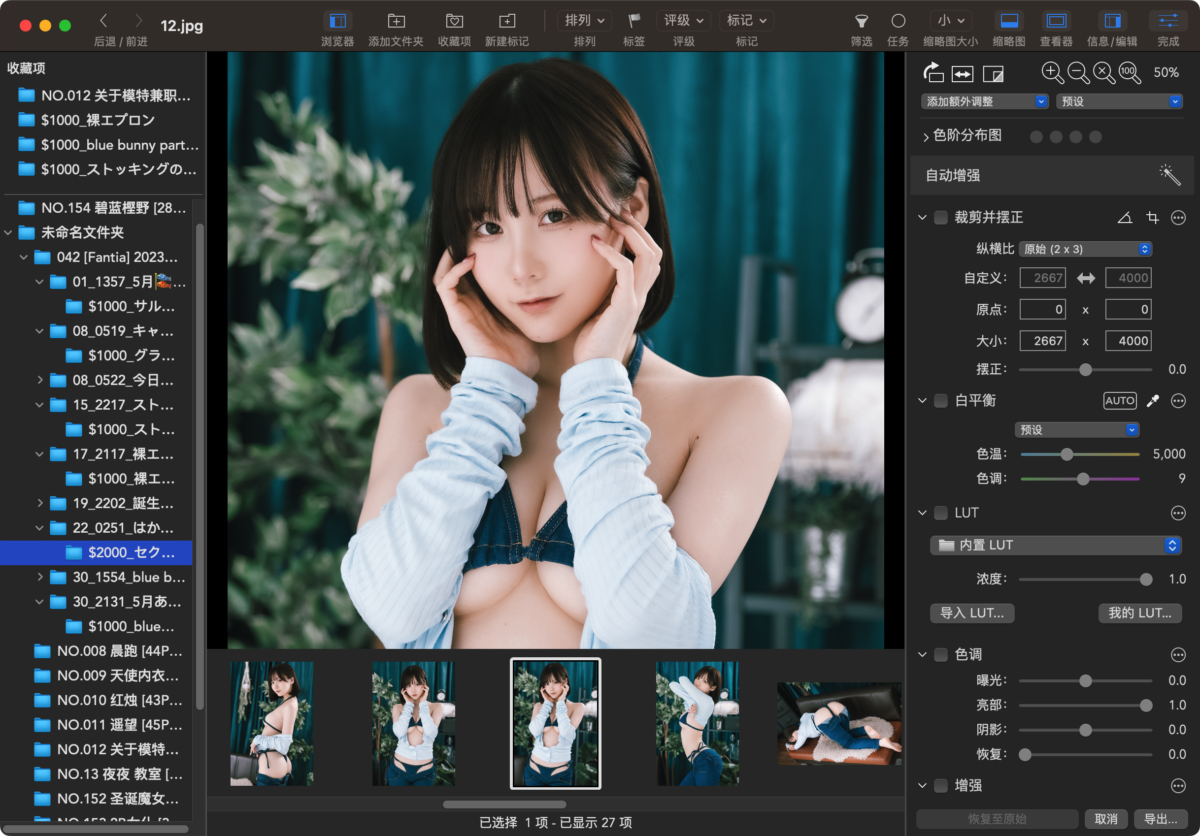Image resolution: width=1200 pixels, height=836 pixels.
Task: Open the 内置 LUT dropdown
Action: [1056, 545]
